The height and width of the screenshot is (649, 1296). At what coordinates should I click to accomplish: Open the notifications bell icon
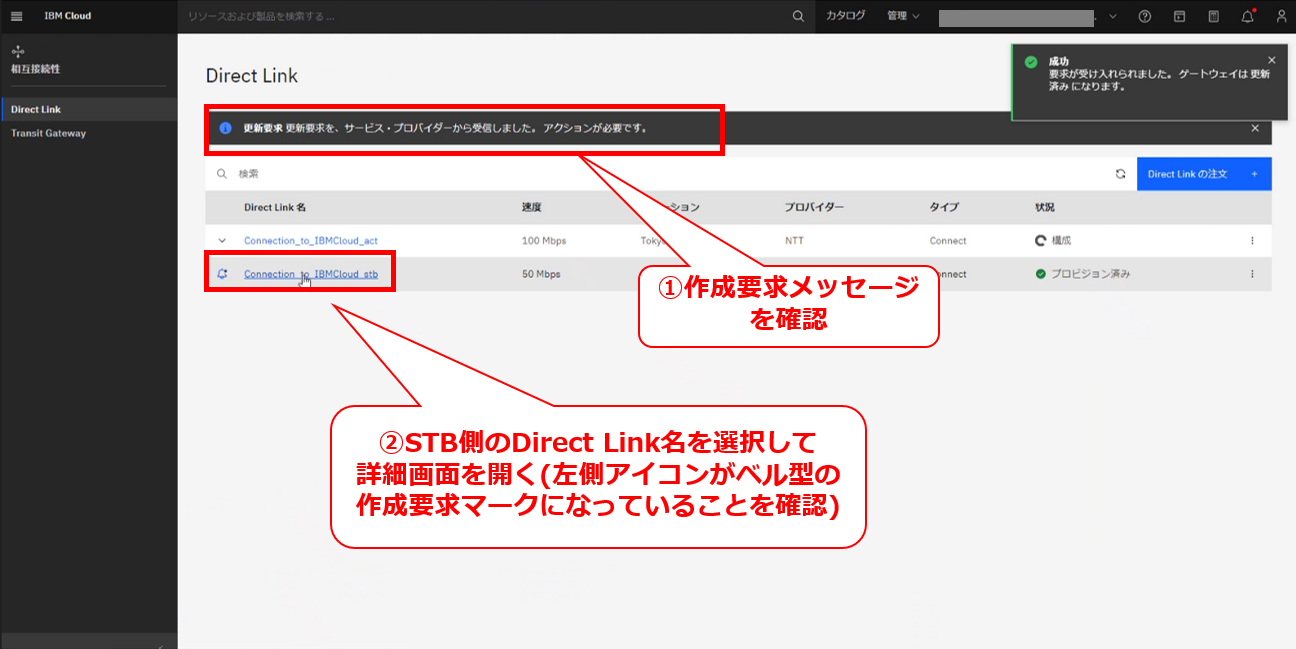click(1247, 17)
